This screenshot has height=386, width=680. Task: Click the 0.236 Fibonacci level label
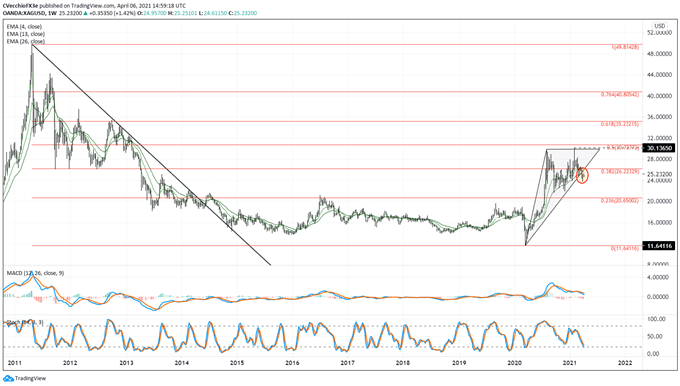point(620,200)
